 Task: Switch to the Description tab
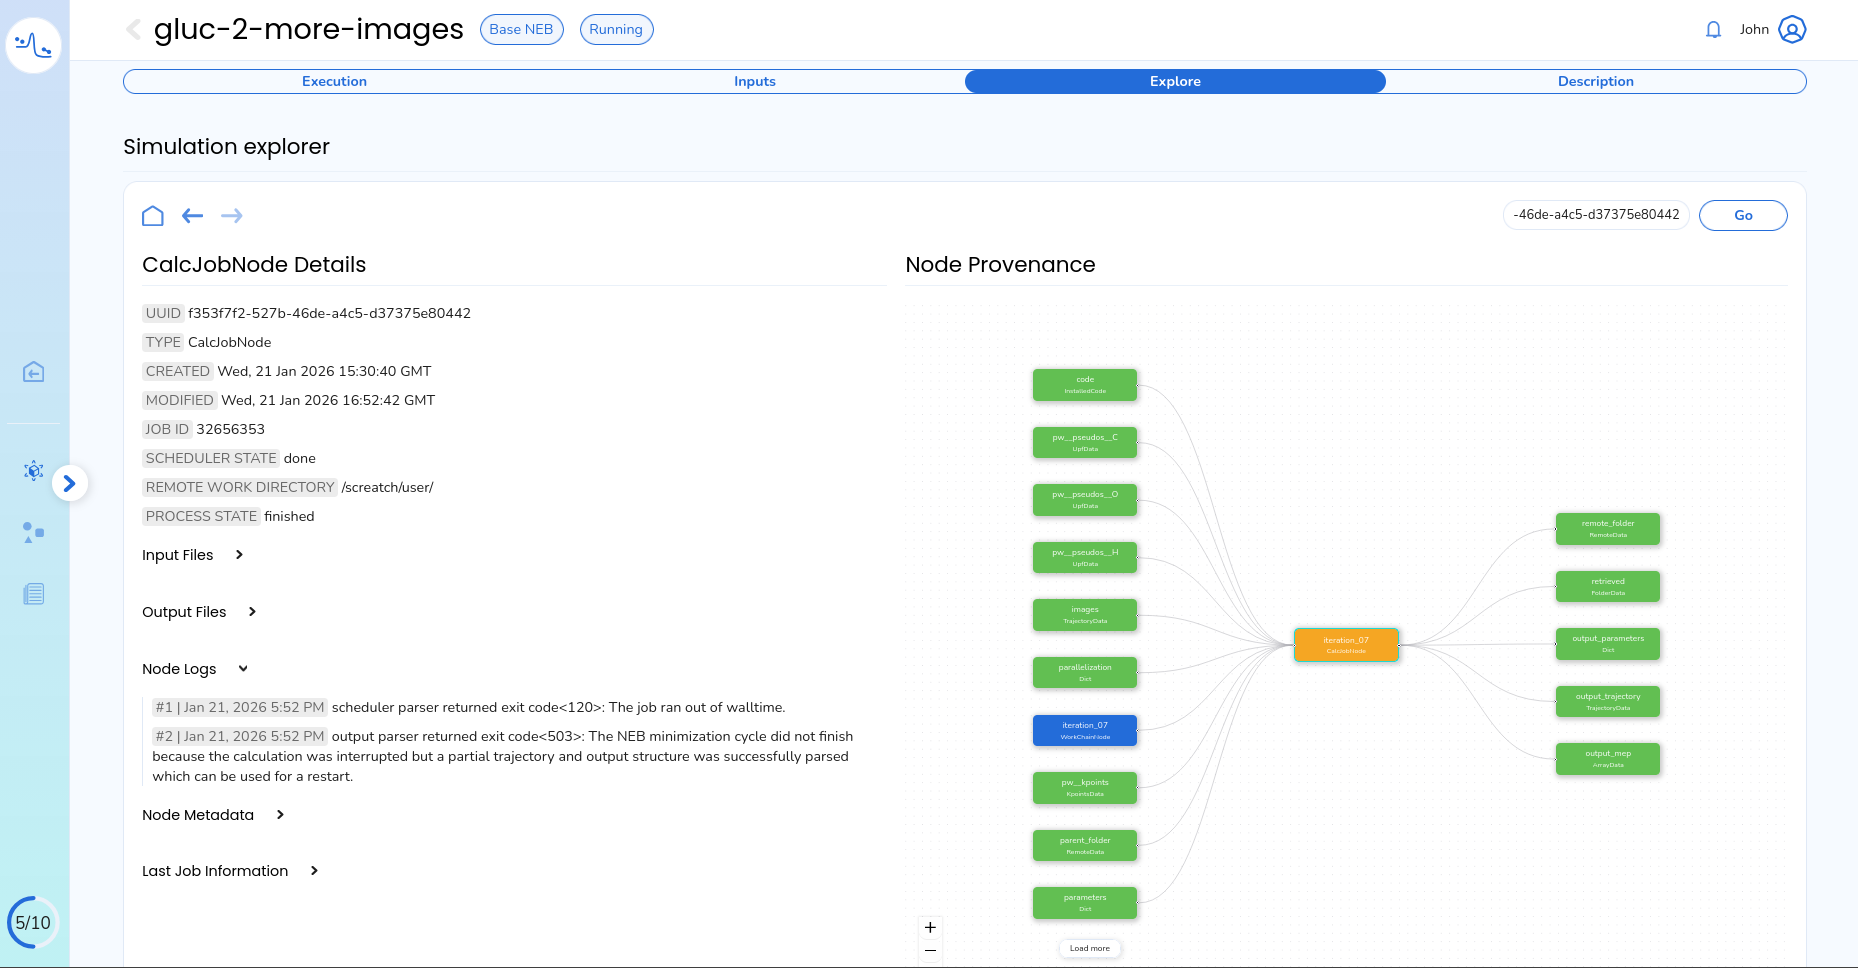click(1595, 82)
